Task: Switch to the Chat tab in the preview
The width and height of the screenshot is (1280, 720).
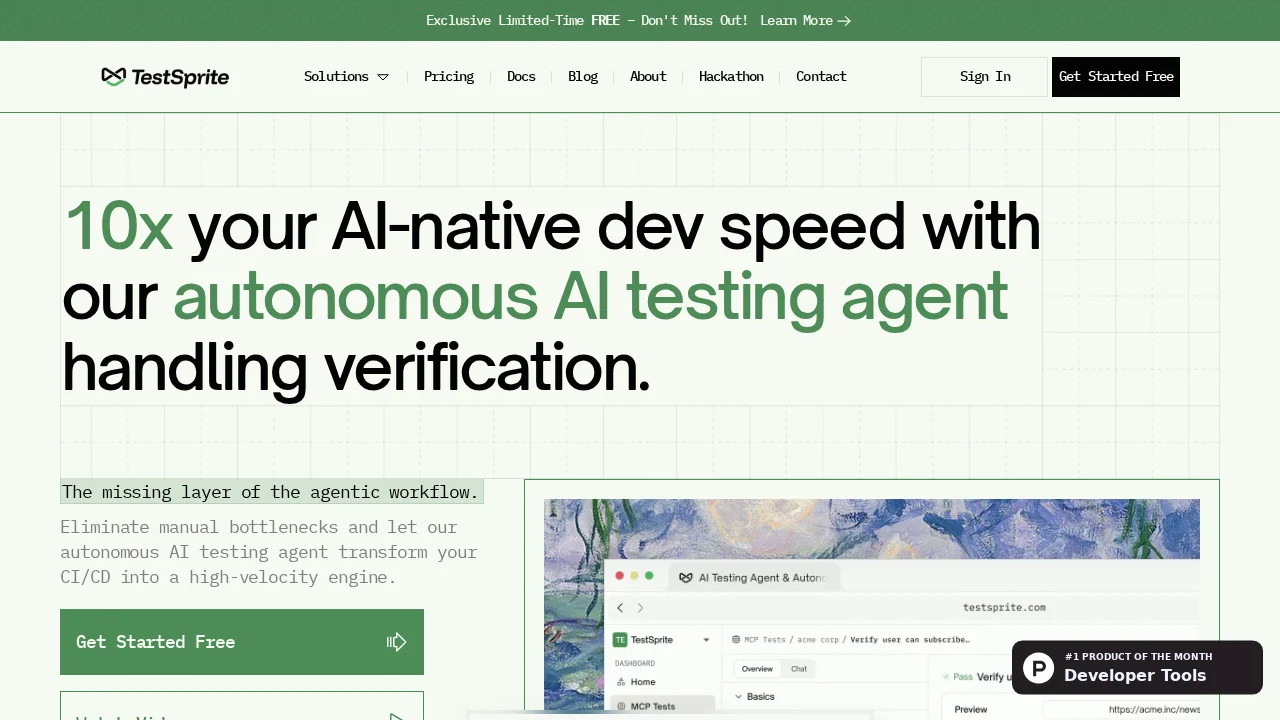Action: 799,669
